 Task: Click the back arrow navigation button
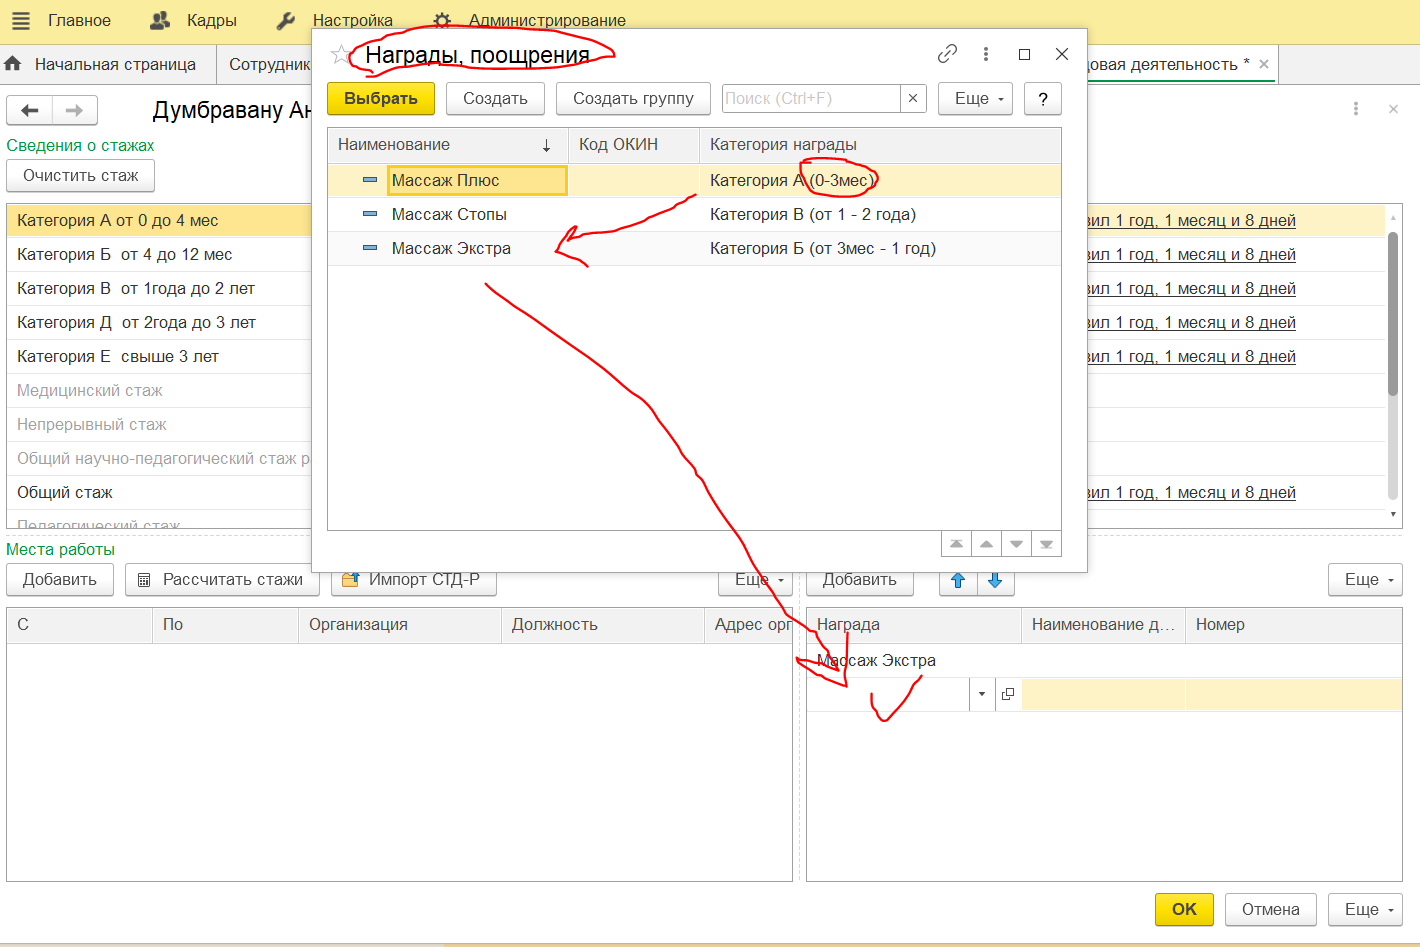point(30,110)
